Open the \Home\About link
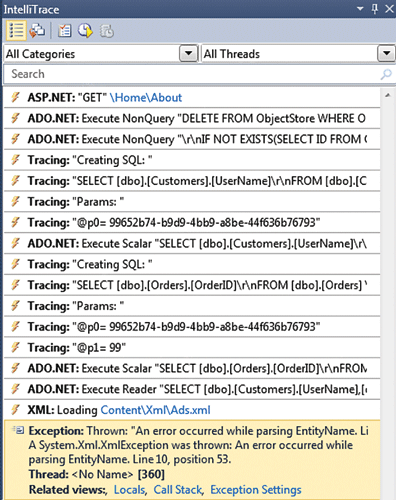Viewport: 396px width, 500px height. pyautogui.click(x=146, y=98)
